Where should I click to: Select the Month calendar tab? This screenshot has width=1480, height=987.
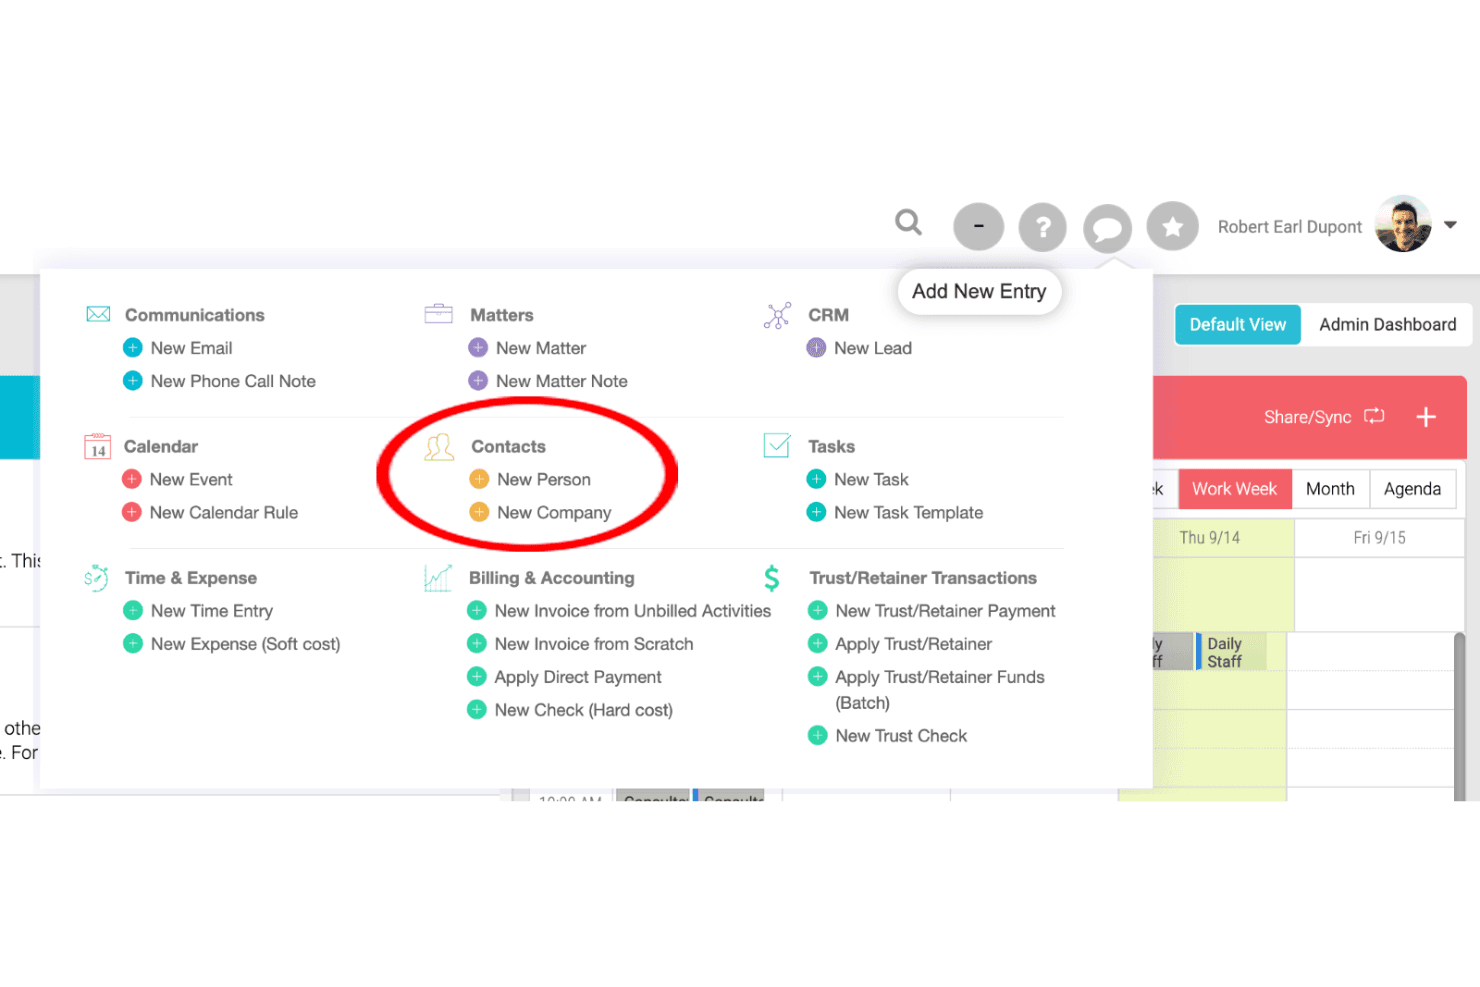[x=1330, y=489]
